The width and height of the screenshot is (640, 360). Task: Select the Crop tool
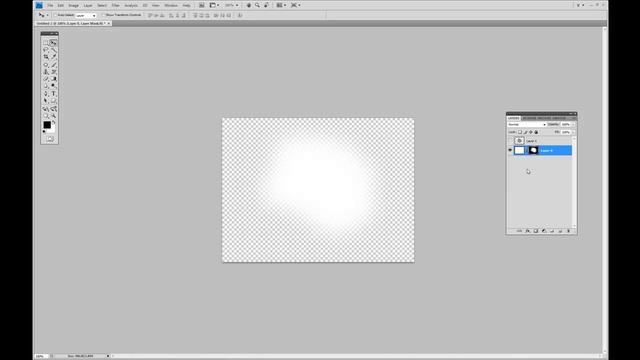(x=46, y=57)
